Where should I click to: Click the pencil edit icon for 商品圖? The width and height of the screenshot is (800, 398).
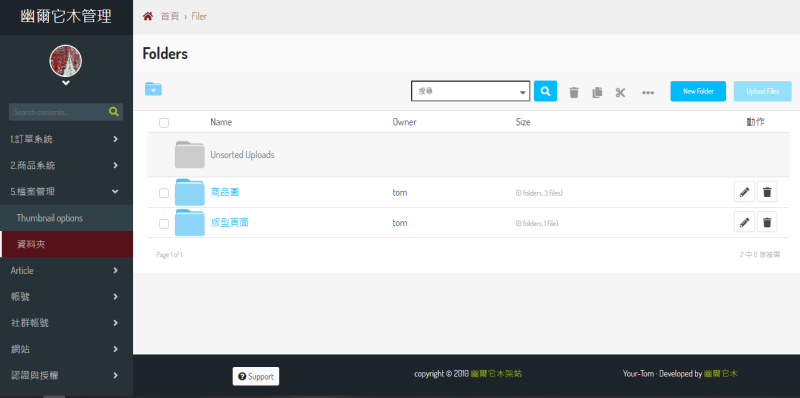tap(744, 192)
